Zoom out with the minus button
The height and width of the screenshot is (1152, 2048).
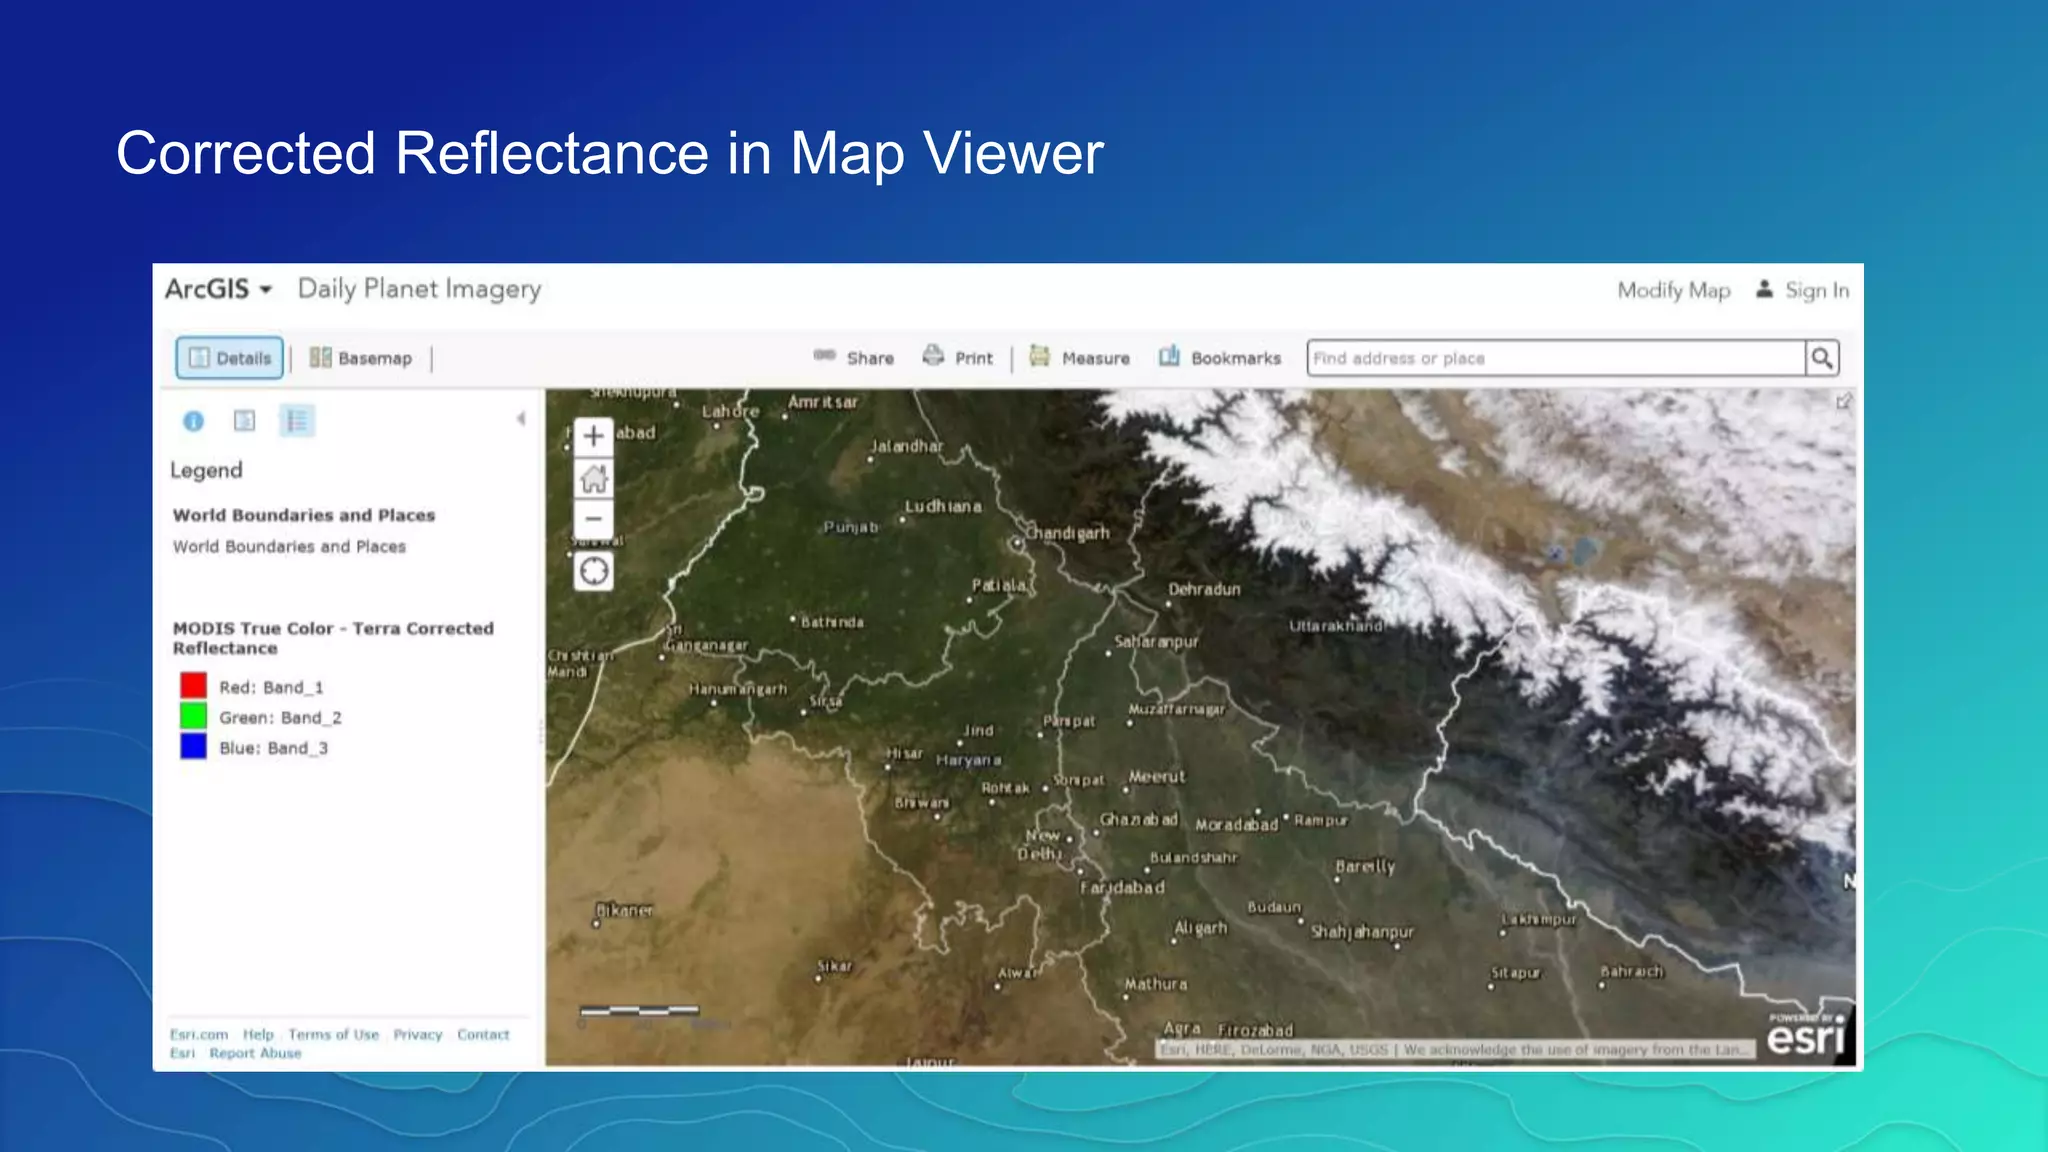(x=594, y=519)
